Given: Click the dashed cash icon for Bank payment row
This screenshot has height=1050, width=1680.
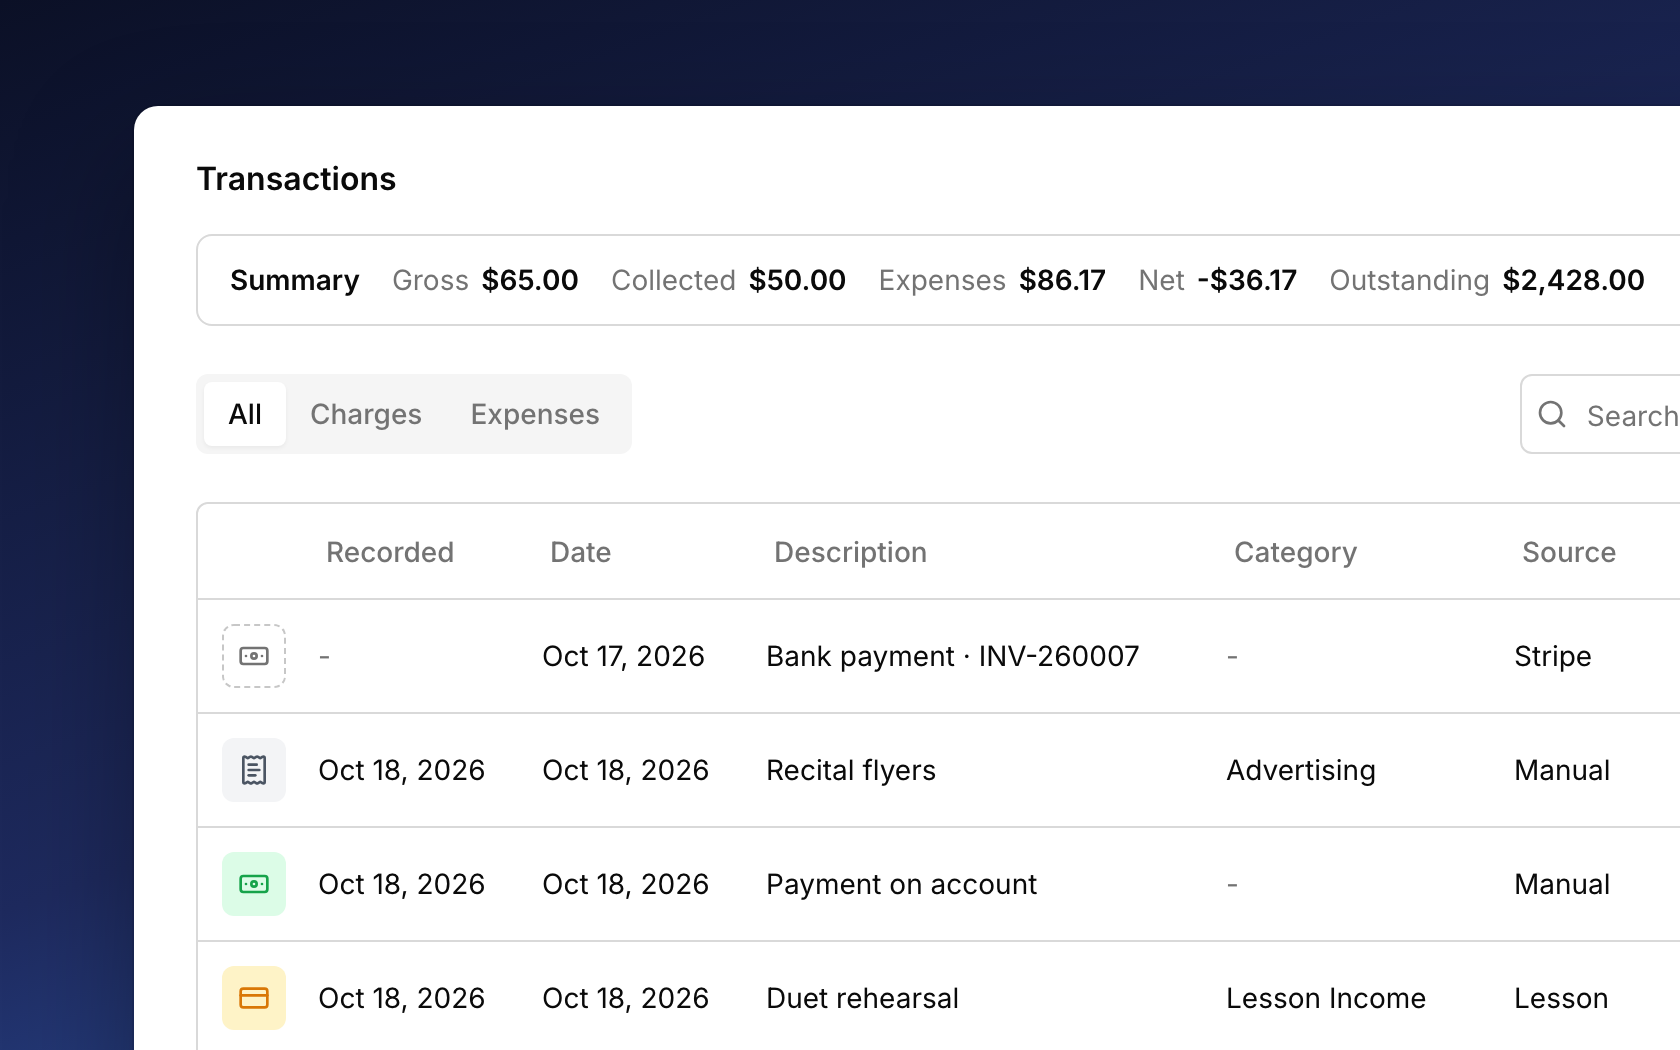Looking at the screenshot, I should coord(254,656).
